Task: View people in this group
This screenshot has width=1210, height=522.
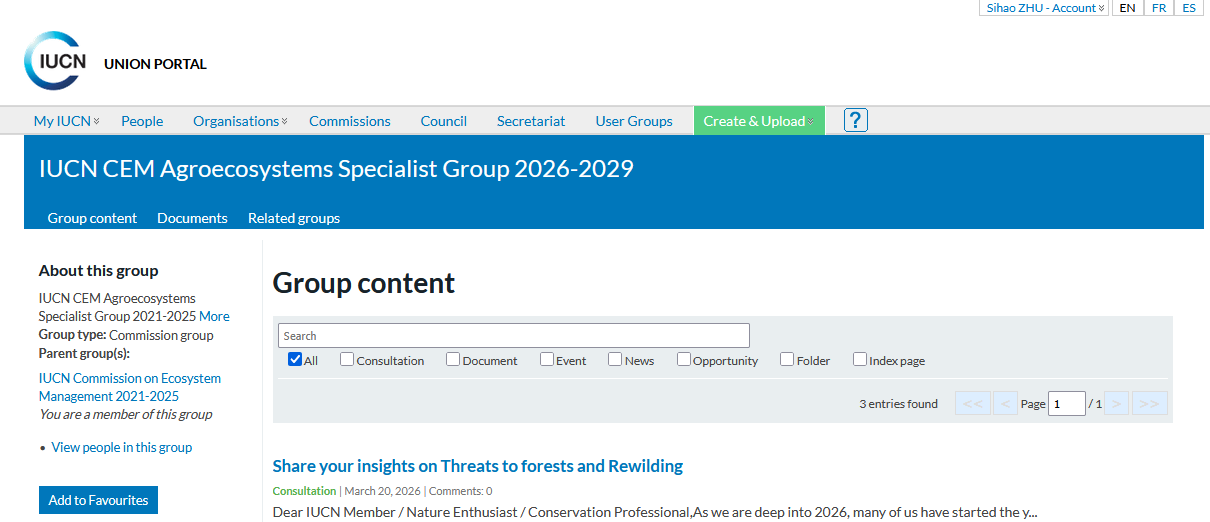Action: click(x=122, y=447)
